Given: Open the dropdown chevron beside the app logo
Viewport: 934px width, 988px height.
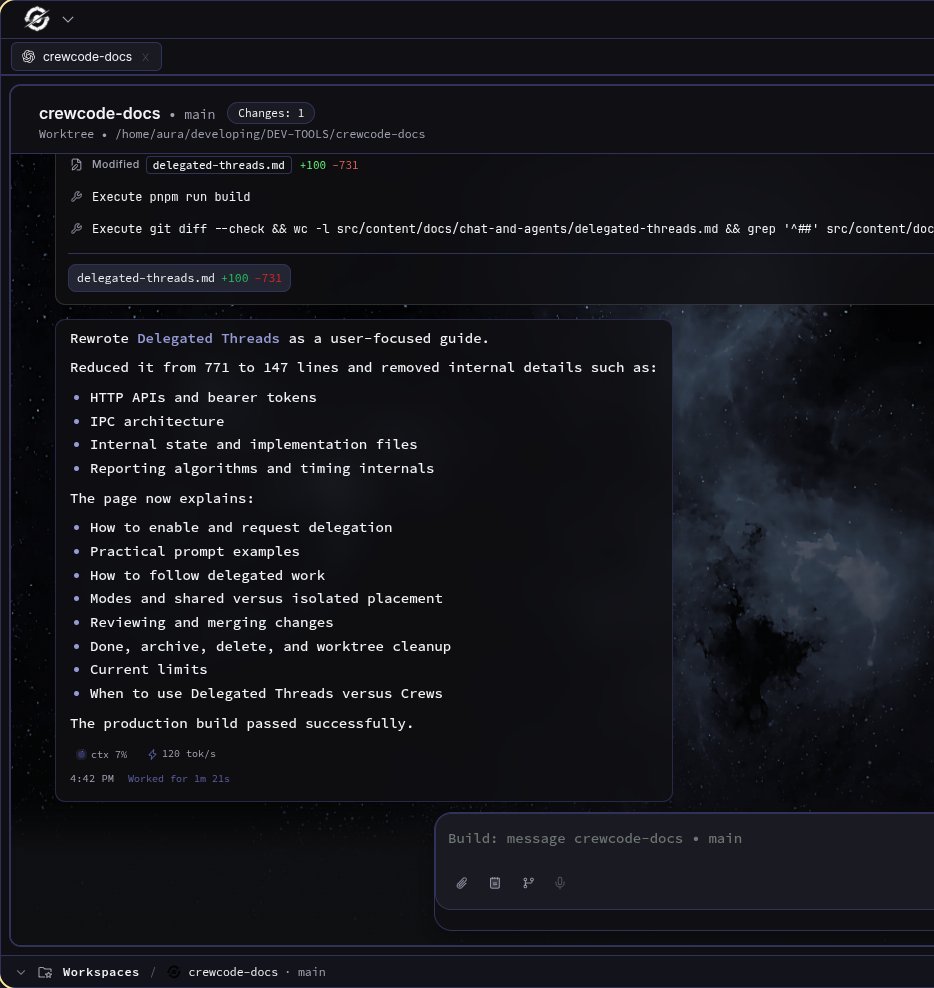Looking at the screenshot, I should pyautogui.click(x=68, y=20).
